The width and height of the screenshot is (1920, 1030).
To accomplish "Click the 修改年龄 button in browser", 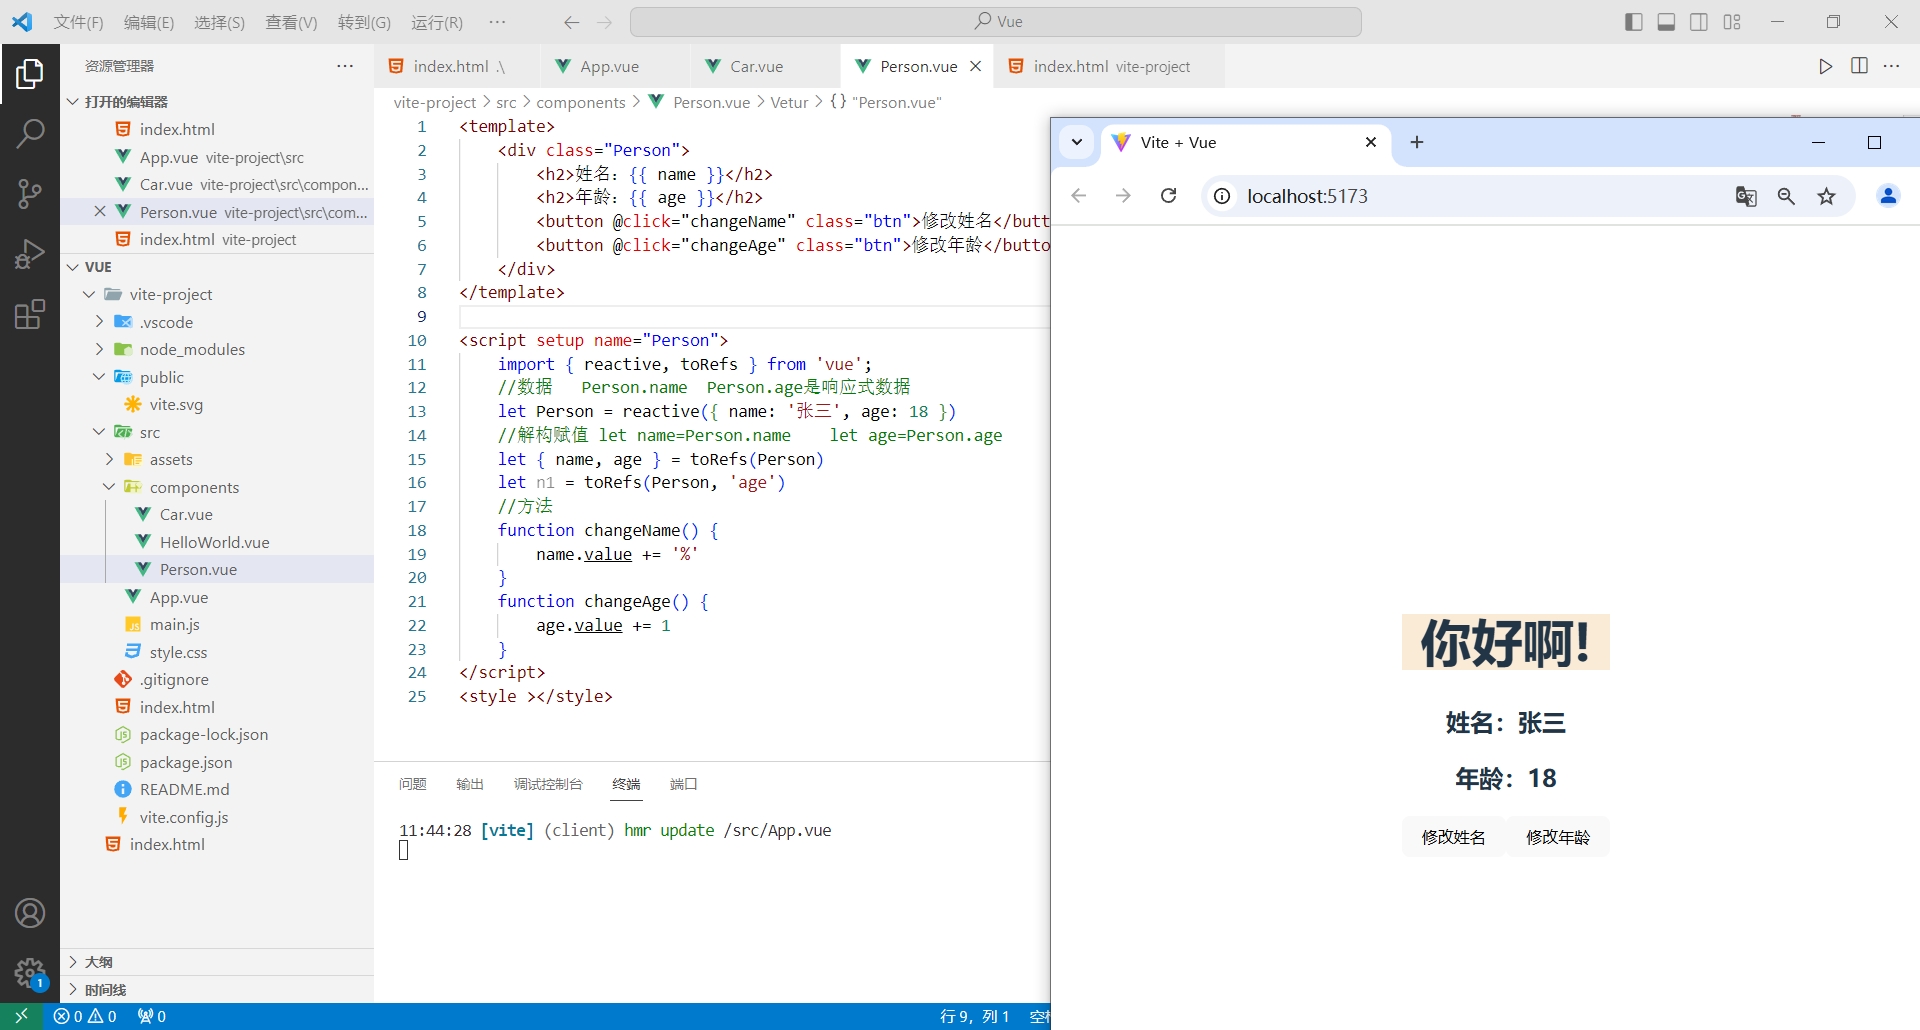I will coord(1557,837).
